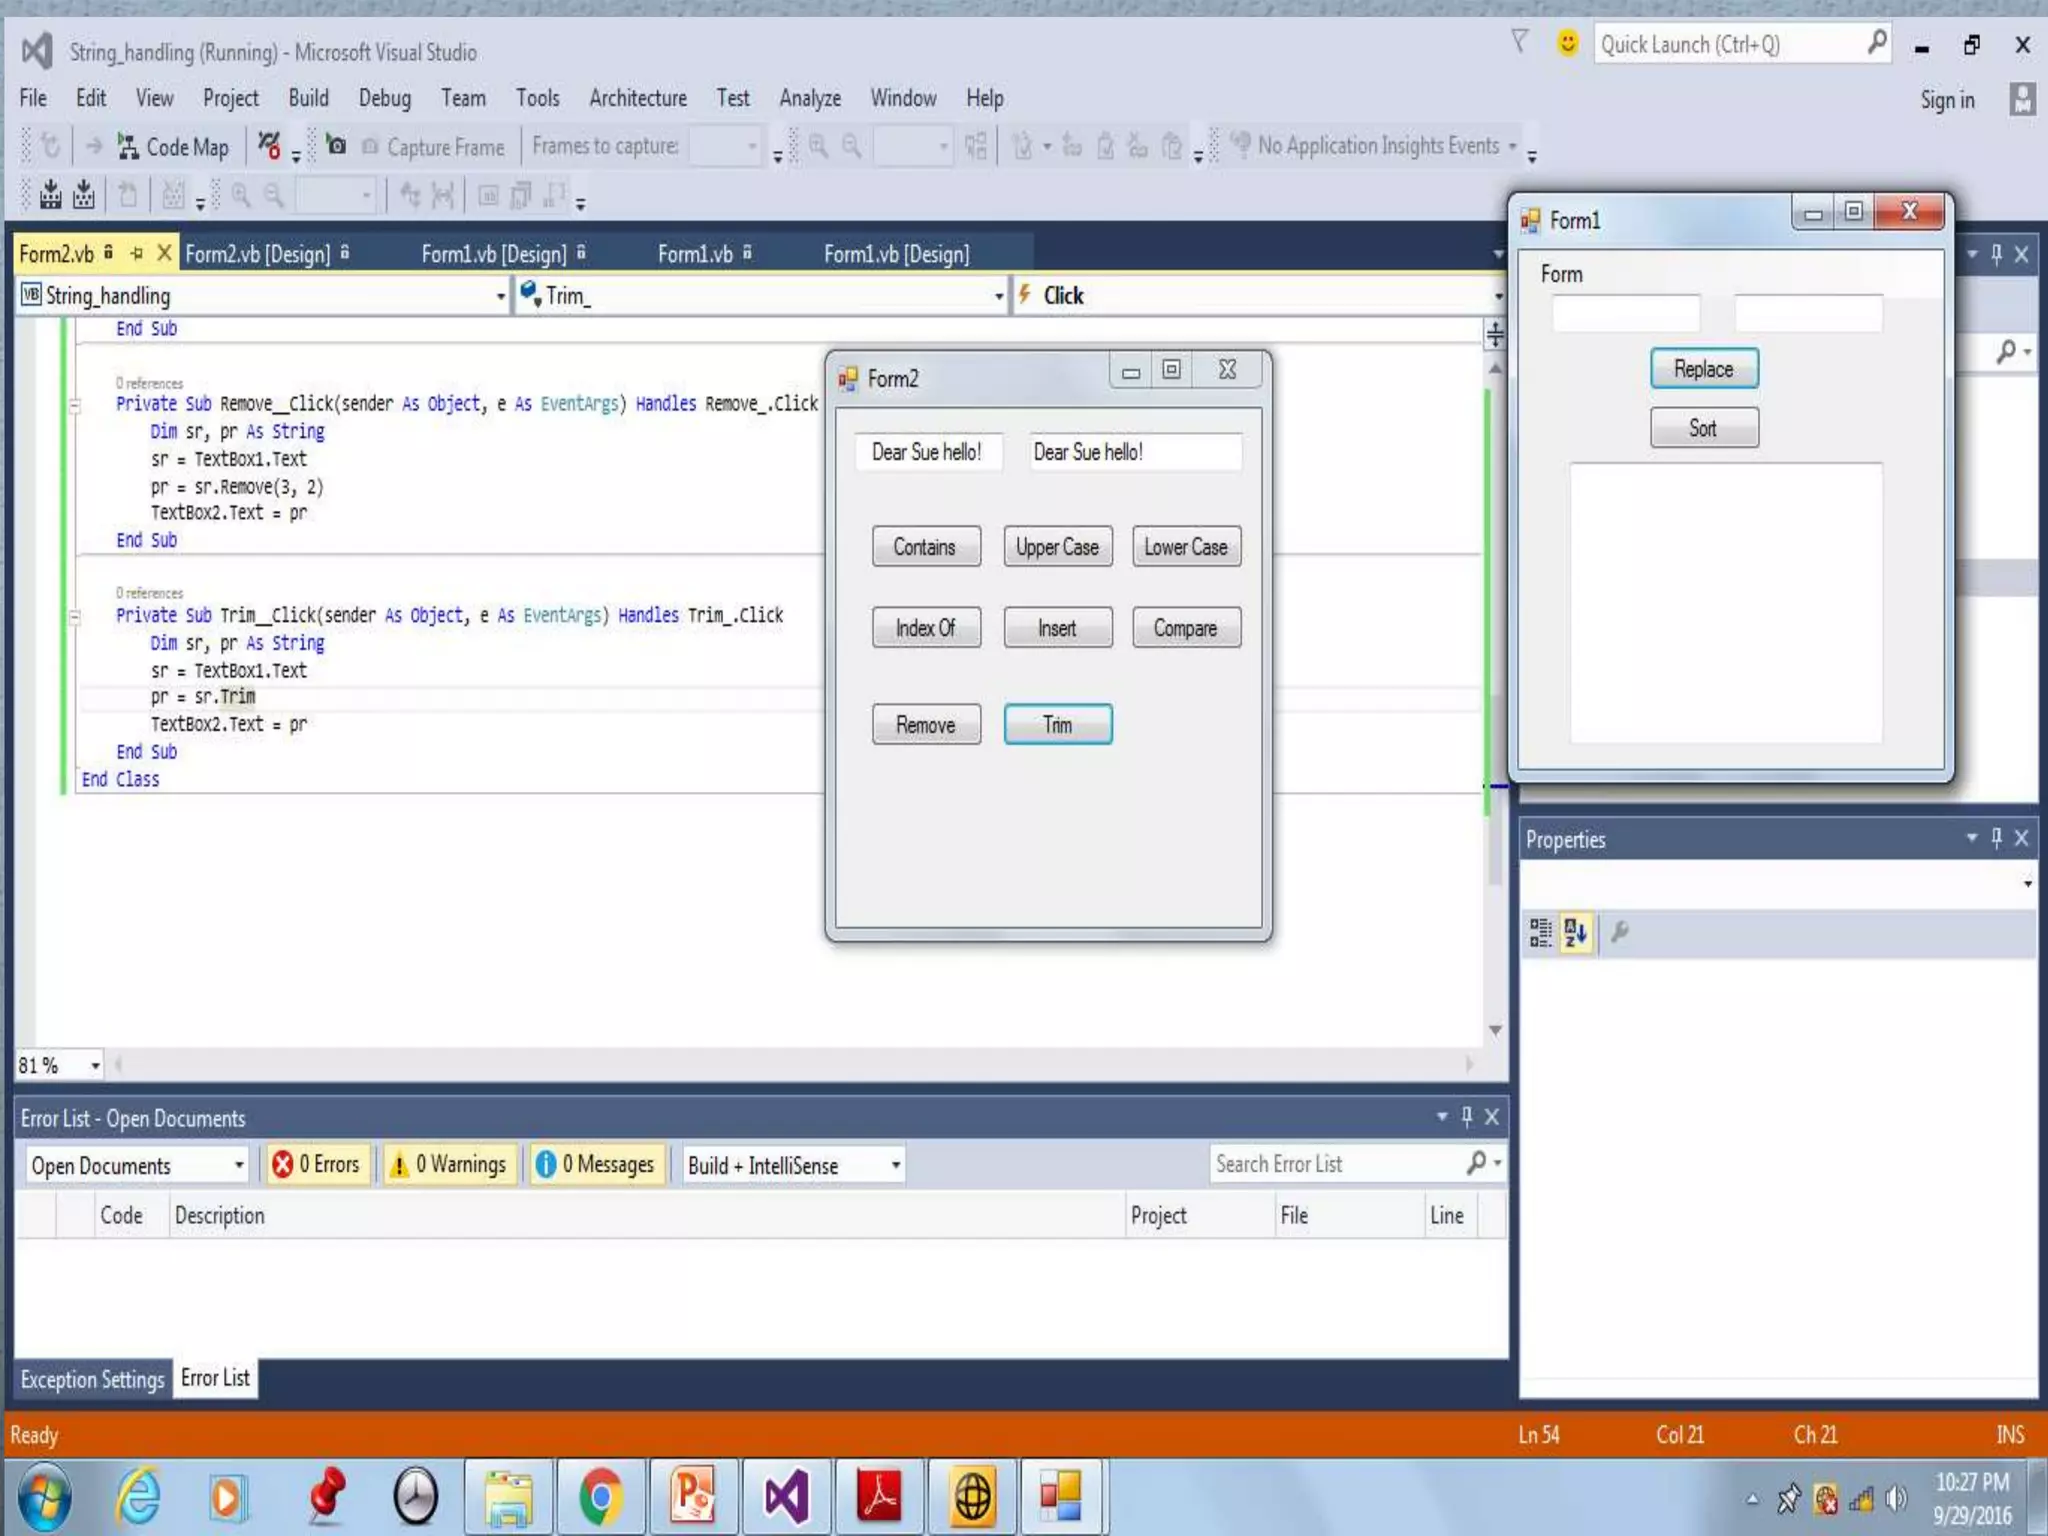The width and height of the screenshot is (2048, 1536).
Task: Click the Categorized icon in Properties panel
Action: coord(1540,932)
